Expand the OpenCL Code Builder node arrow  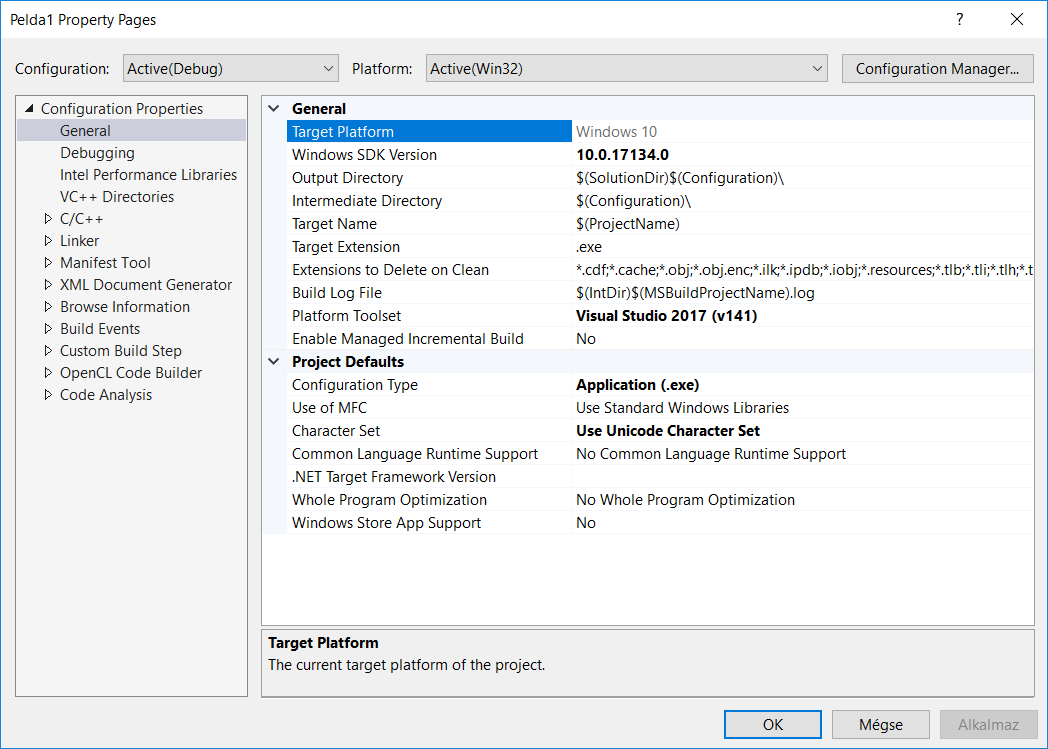point(48,373)
